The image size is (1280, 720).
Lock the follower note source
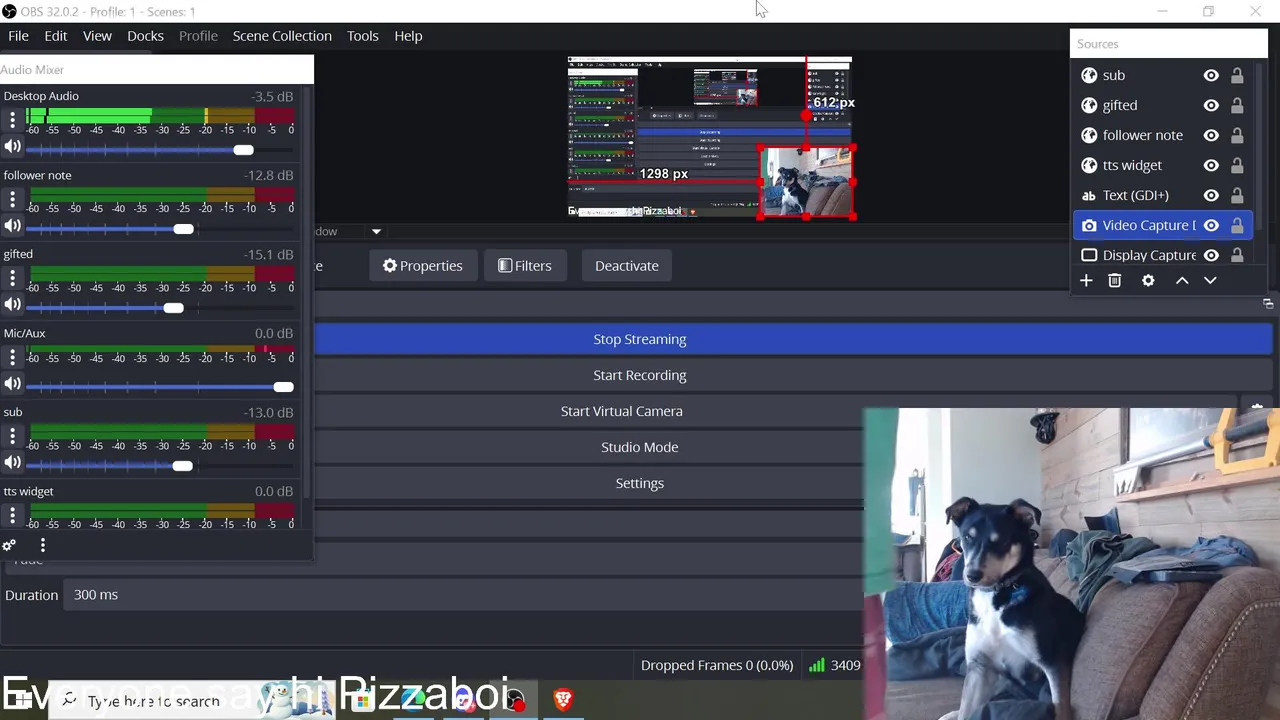tap(1237, 135)
